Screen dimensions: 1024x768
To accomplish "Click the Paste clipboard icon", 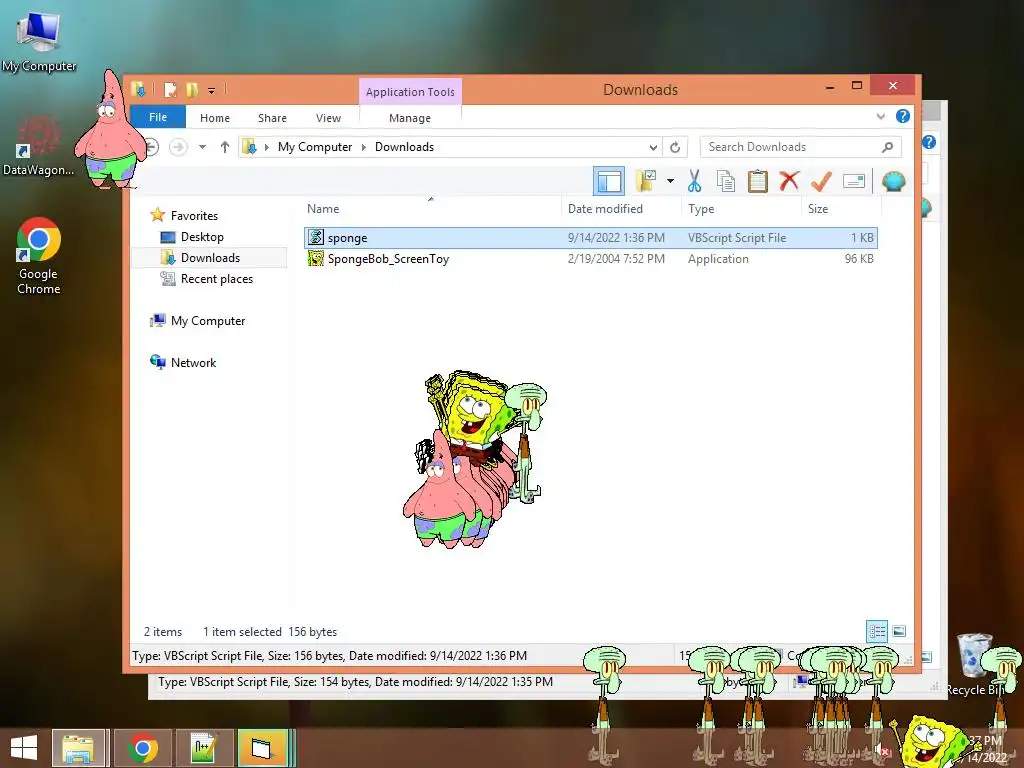I will click(758, 181).
